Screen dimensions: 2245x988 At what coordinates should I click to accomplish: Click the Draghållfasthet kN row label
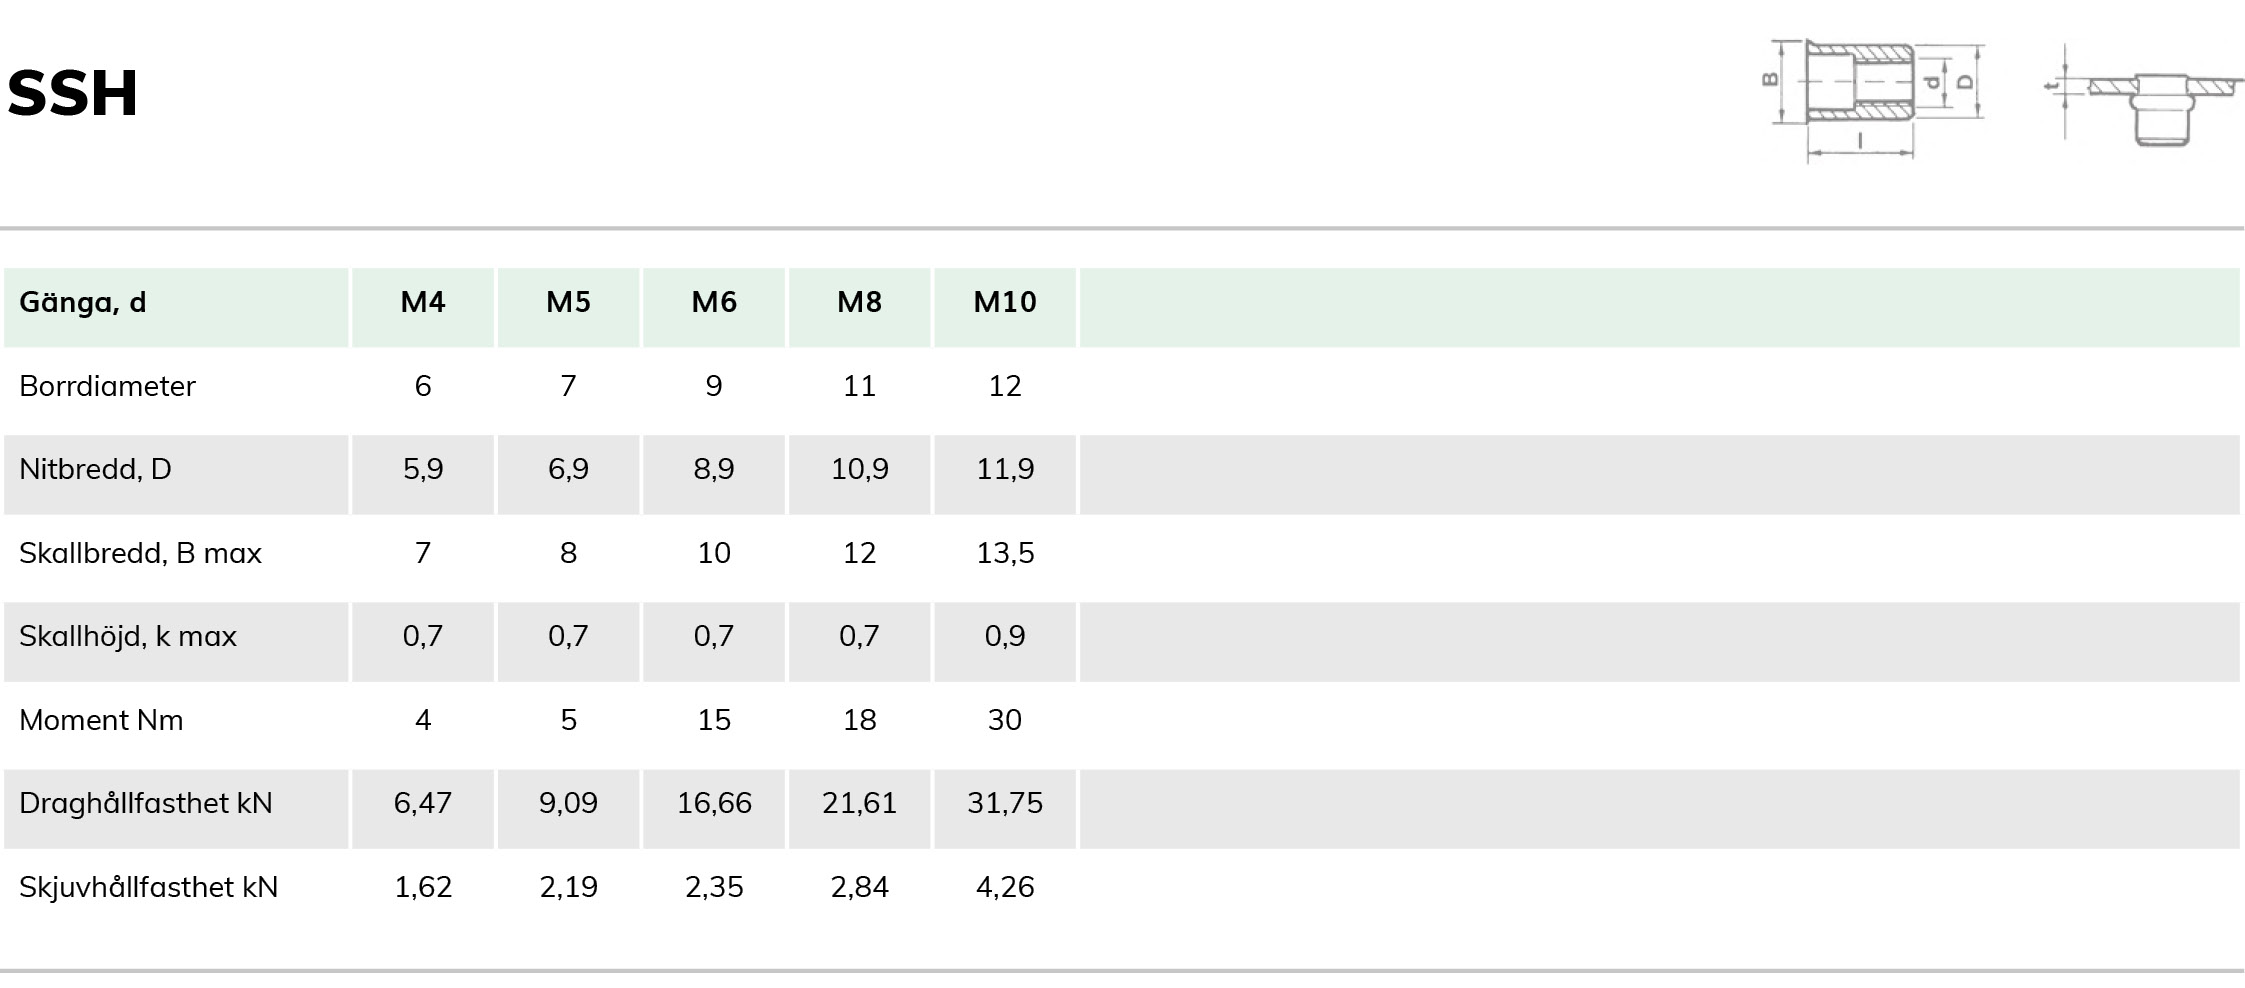click(145, 803)
